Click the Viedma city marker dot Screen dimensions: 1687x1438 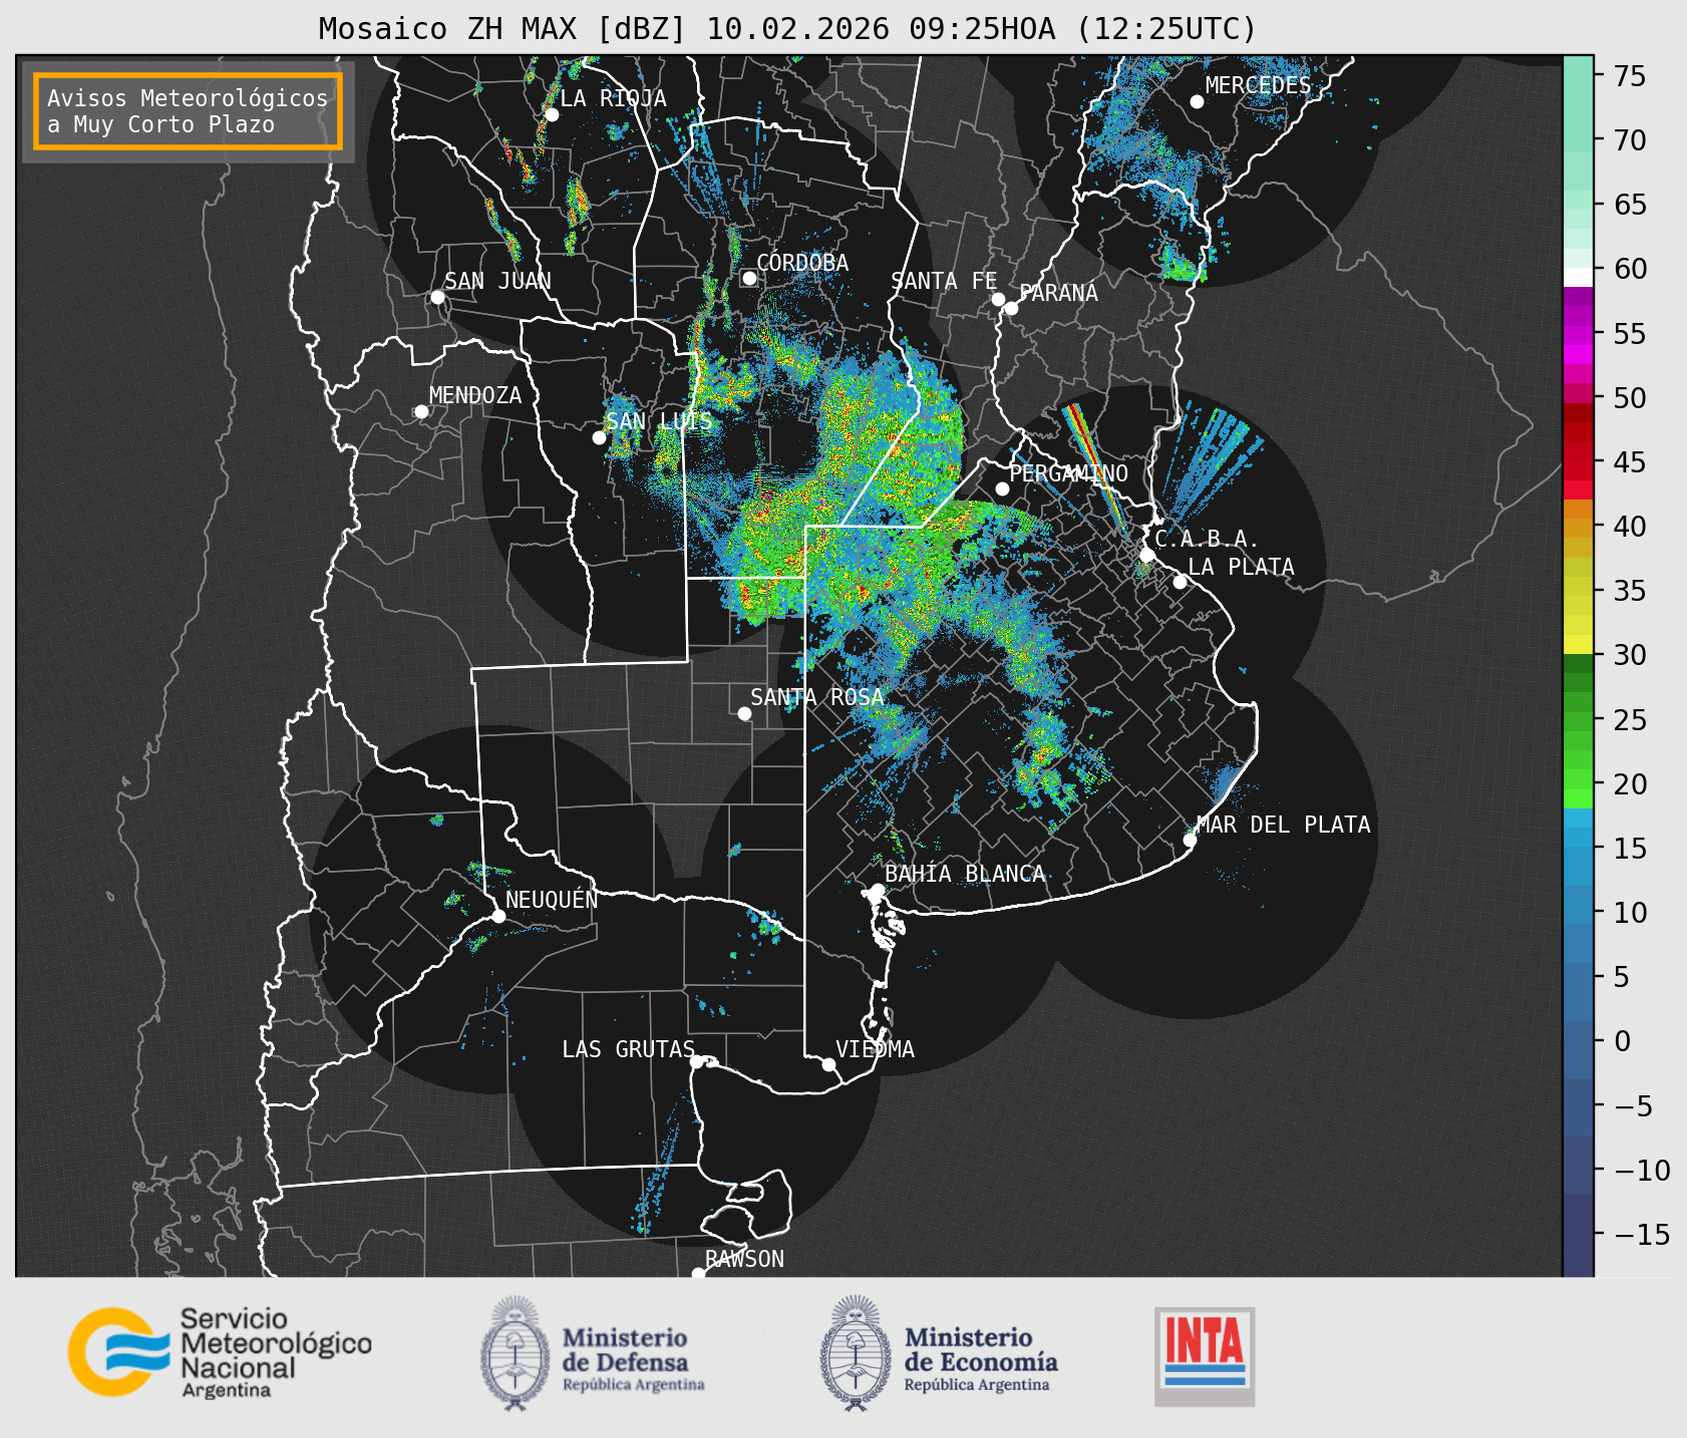point(829,1064)
